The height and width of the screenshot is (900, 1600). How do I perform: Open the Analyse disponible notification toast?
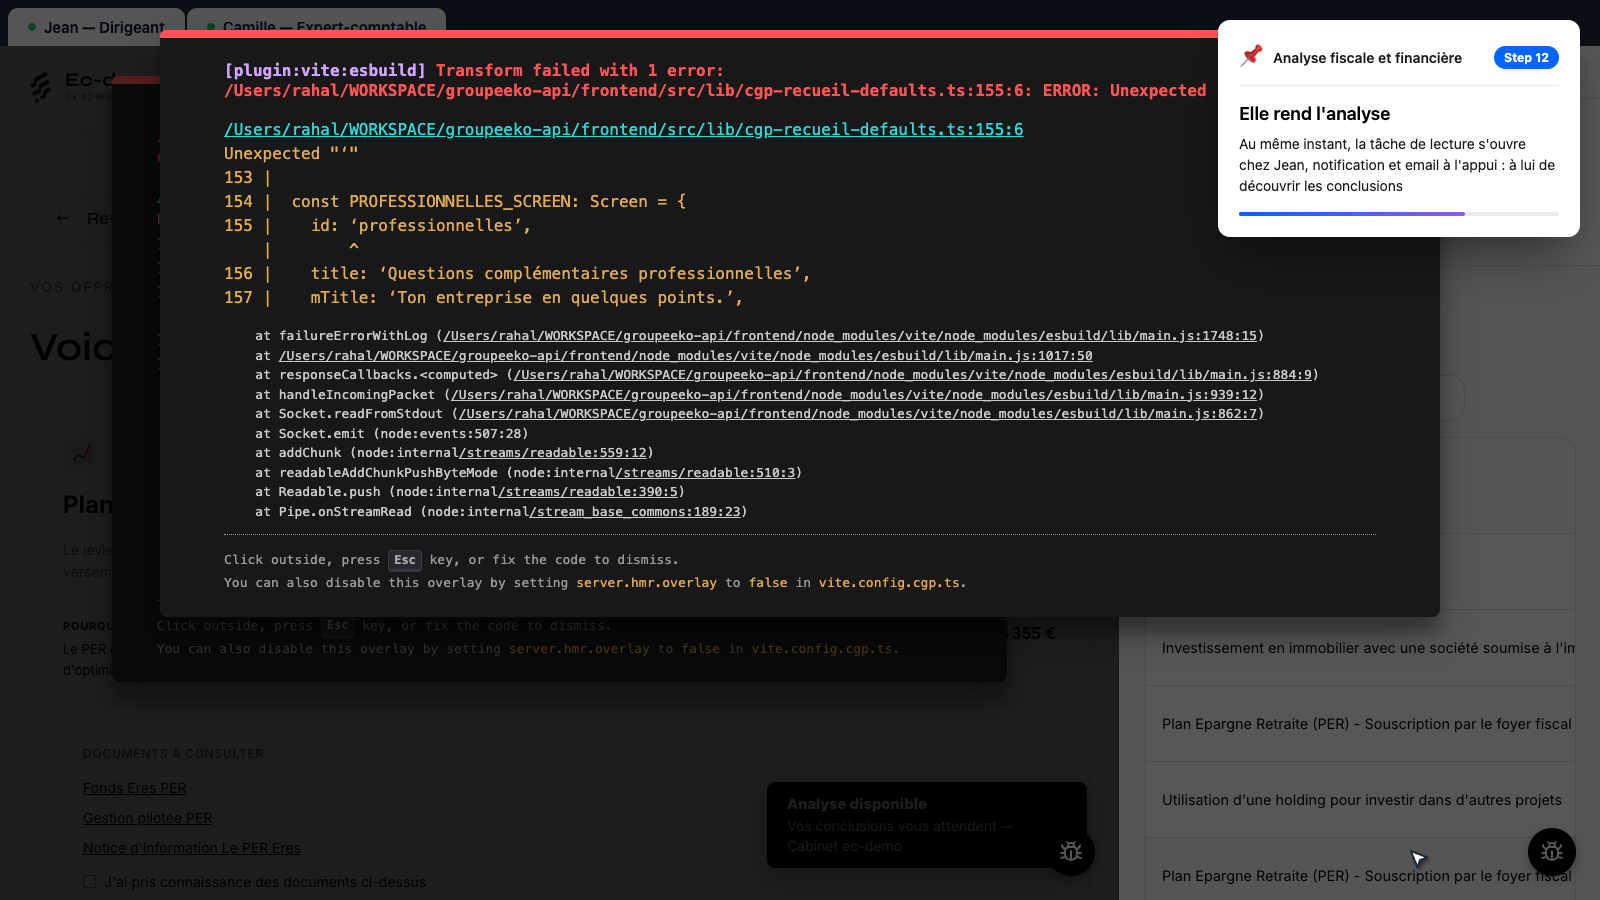click(927, 825)
